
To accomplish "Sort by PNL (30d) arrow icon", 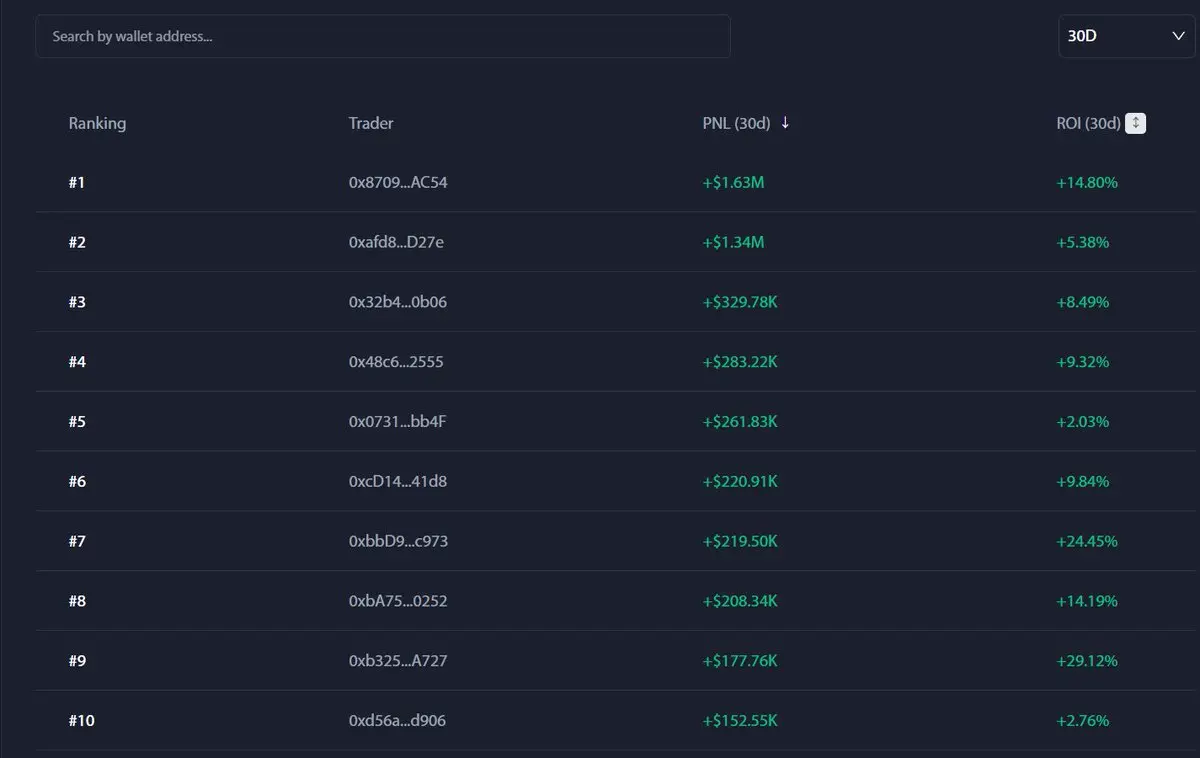I will [785, 123].
